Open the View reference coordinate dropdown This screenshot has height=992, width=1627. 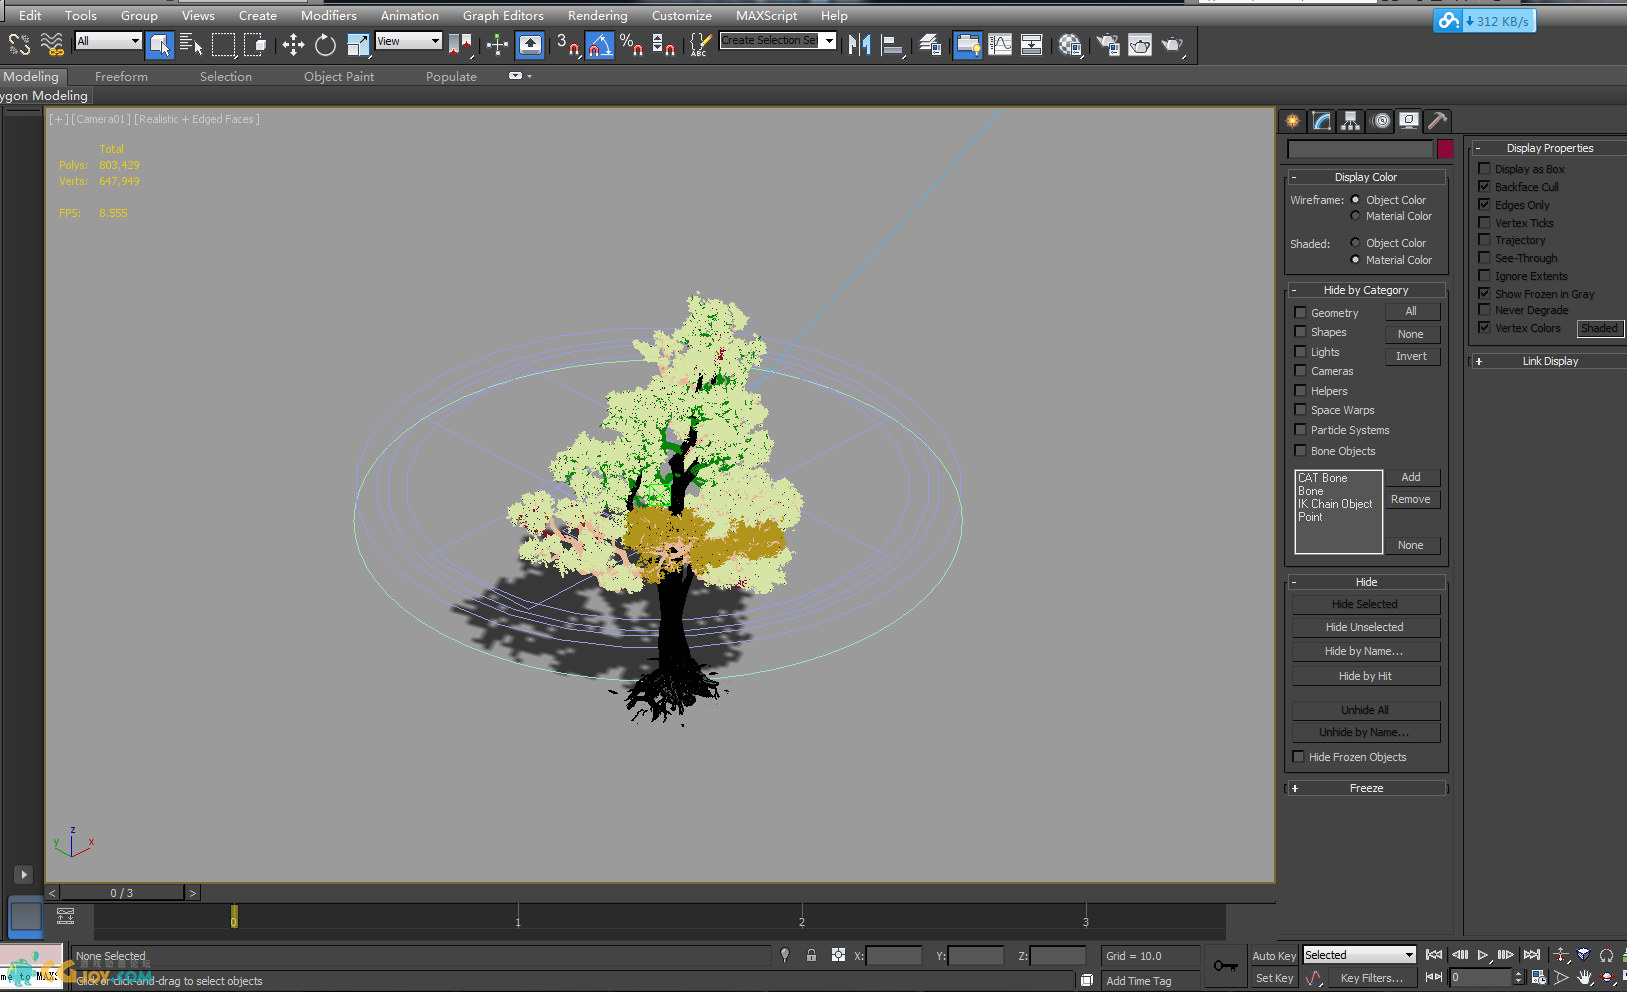click(x=408, y=41)
